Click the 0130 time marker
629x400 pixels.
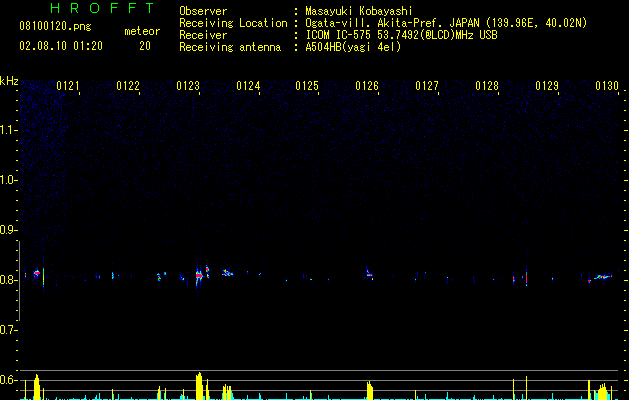pos(607,86)
